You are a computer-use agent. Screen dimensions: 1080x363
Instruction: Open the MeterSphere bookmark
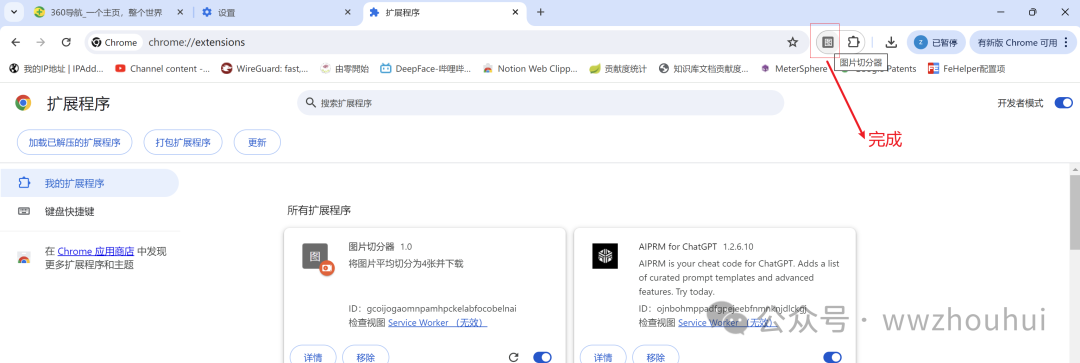pos(793,68)
